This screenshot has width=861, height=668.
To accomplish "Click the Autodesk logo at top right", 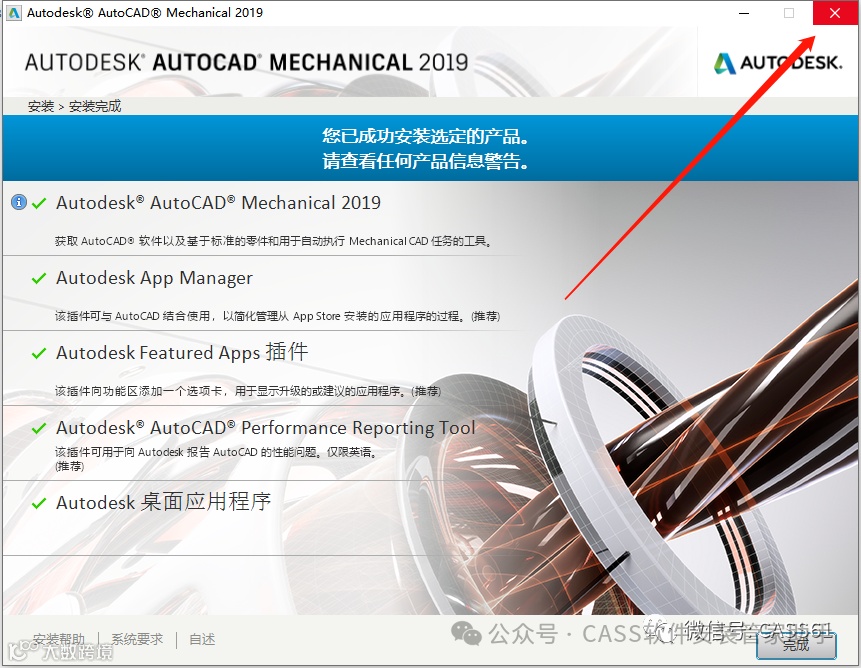I will [778, 63].
